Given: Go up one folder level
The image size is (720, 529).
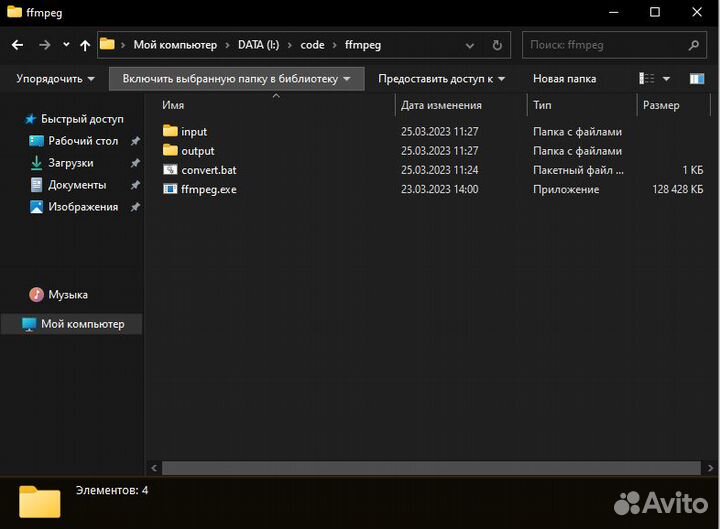Looking at the screenshot, I should pos(84,45).
